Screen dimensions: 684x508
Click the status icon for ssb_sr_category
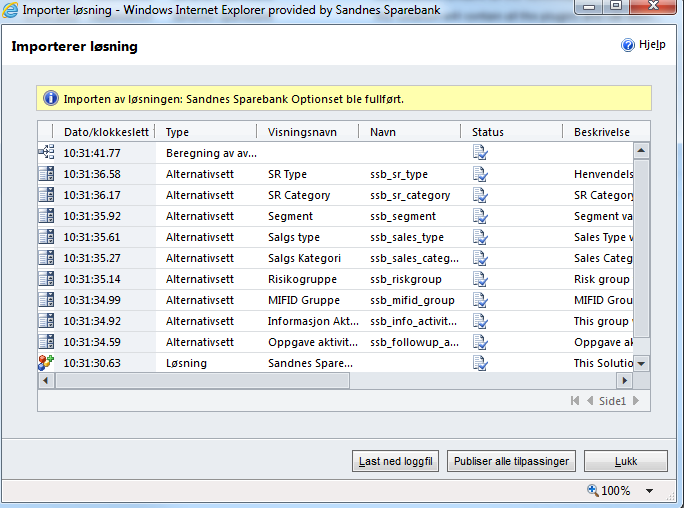click(480, 195)
